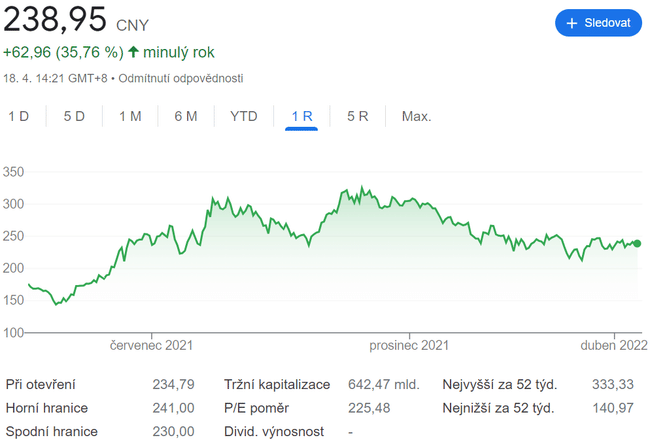Select the 1 M range tab

pyautogui.click(x=130, y=116)
